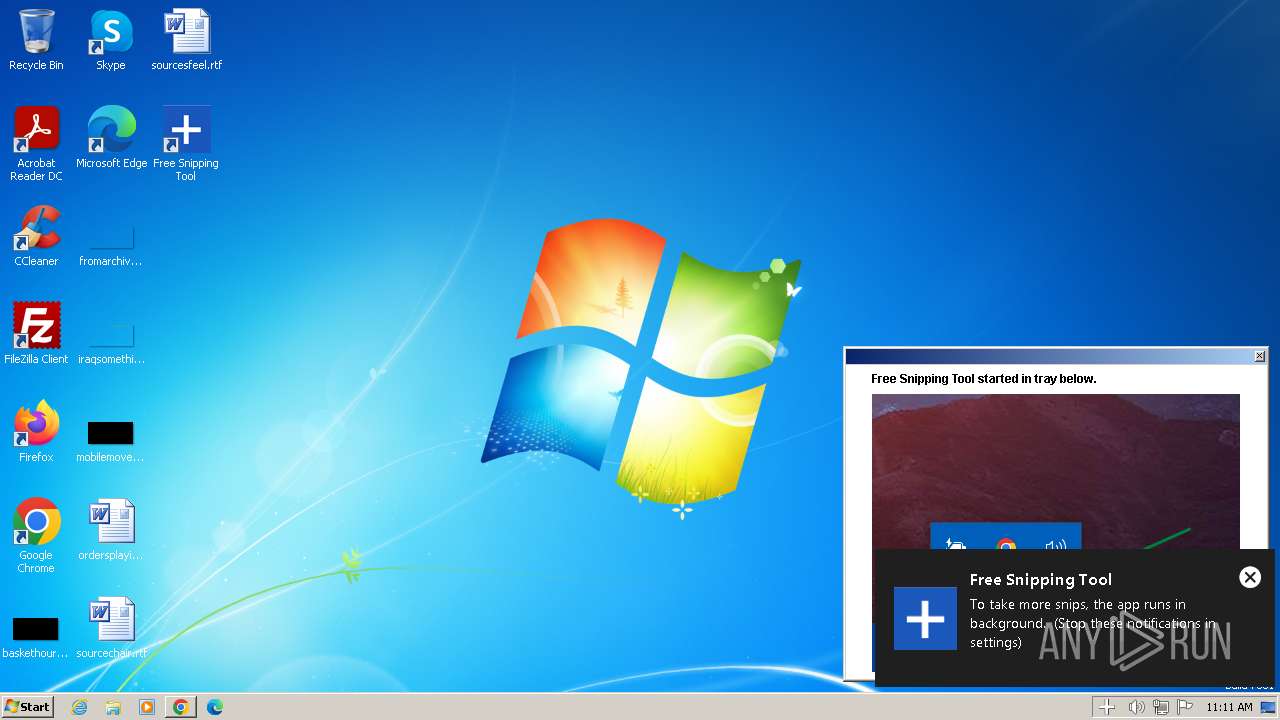Click the Free Snipping Tool tray icon
The image size is (1280, 720).
pyautogui.click(x=1107, y=707)
